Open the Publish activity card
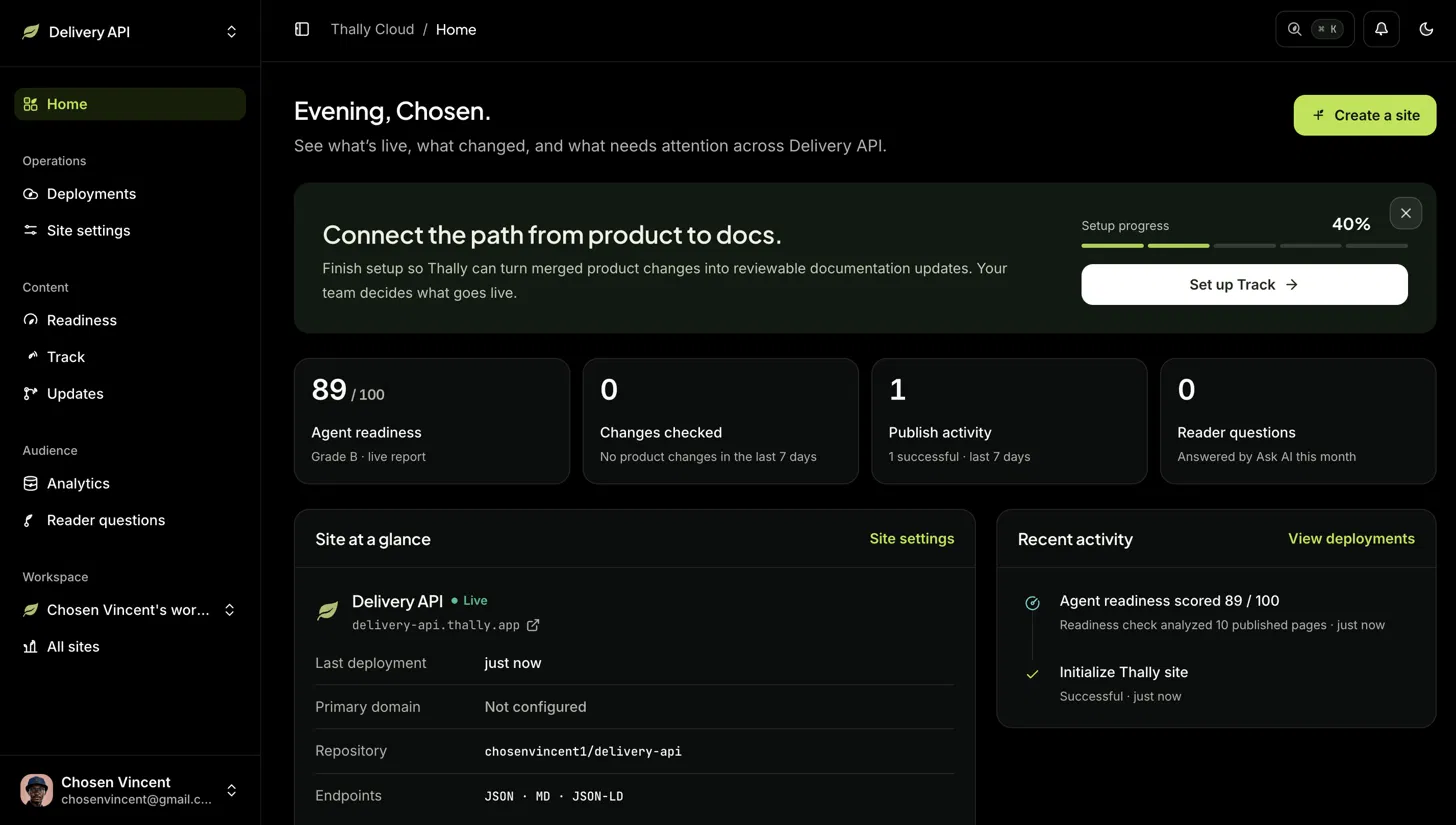 click(1009, 421)
